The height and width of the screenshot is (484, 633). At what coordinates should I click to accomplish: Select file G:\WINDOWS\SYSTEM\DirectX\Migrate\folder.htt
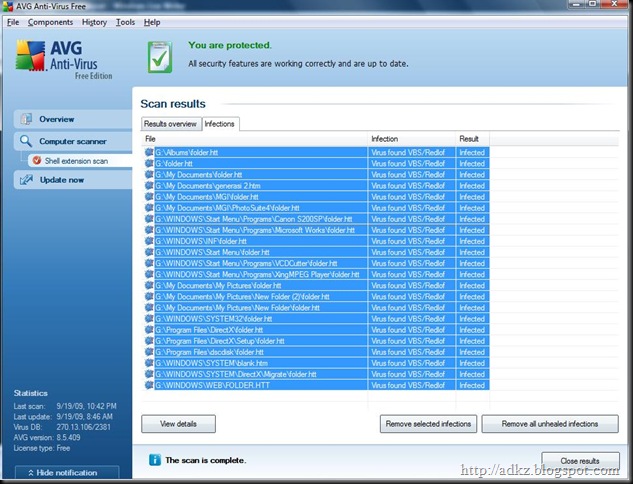236,374
